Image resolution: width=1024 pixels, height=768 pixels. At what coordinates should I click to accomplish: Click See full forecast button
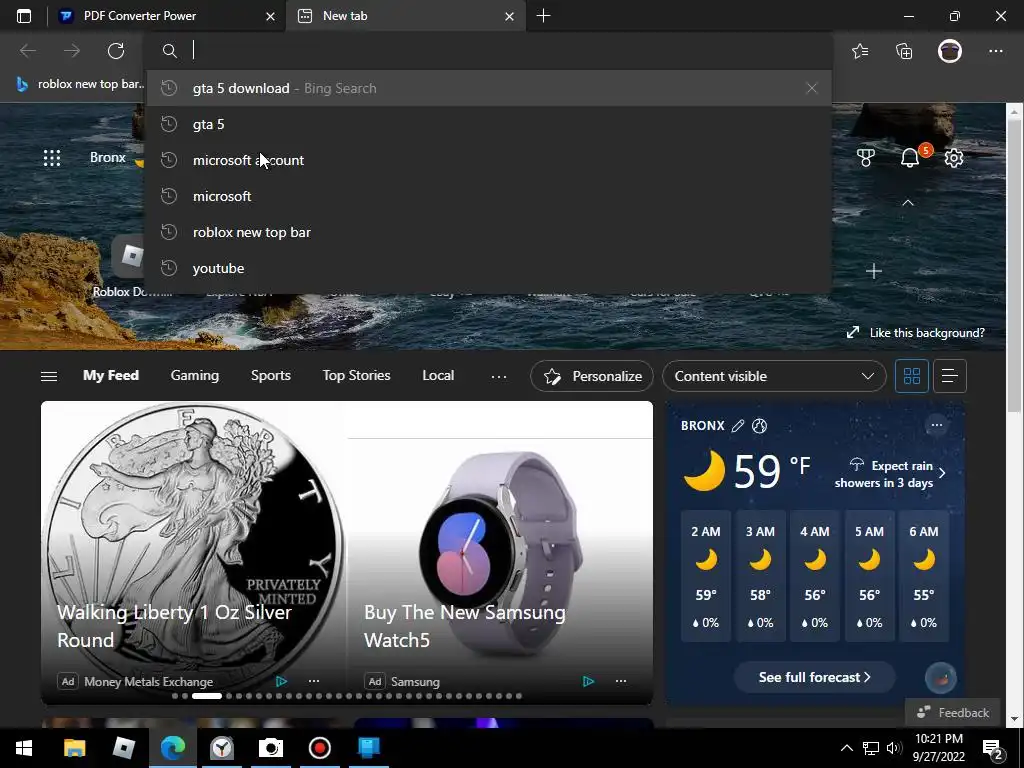click(x=814, y=677)
